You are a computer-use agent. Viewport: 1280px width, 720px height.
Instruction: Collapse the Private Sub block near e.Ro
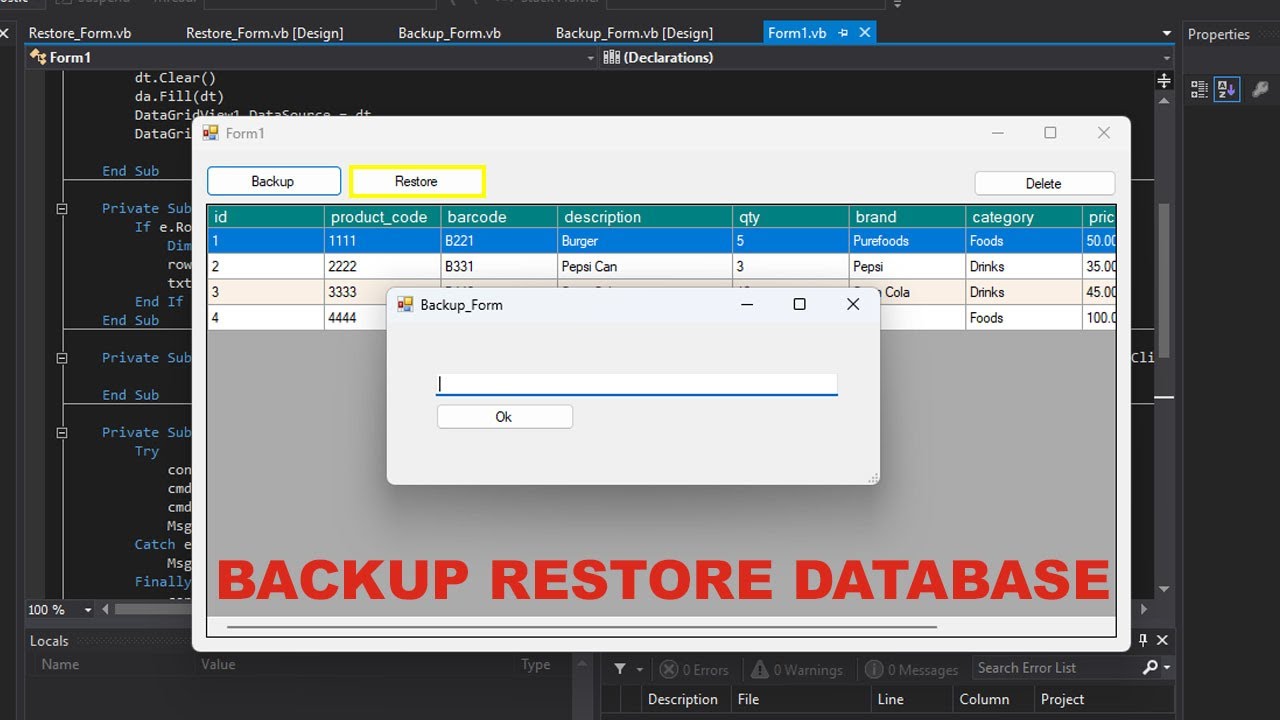tap(62, 209)
